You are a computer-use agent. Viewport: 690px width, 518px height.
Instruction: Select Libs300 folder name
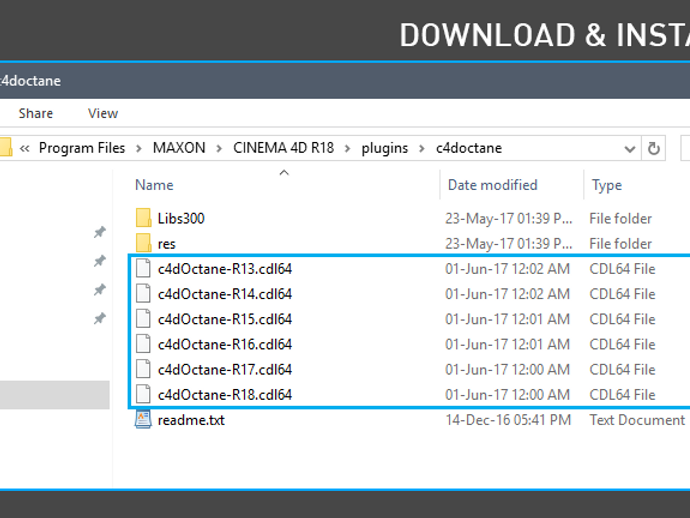[x=181, y=218]
